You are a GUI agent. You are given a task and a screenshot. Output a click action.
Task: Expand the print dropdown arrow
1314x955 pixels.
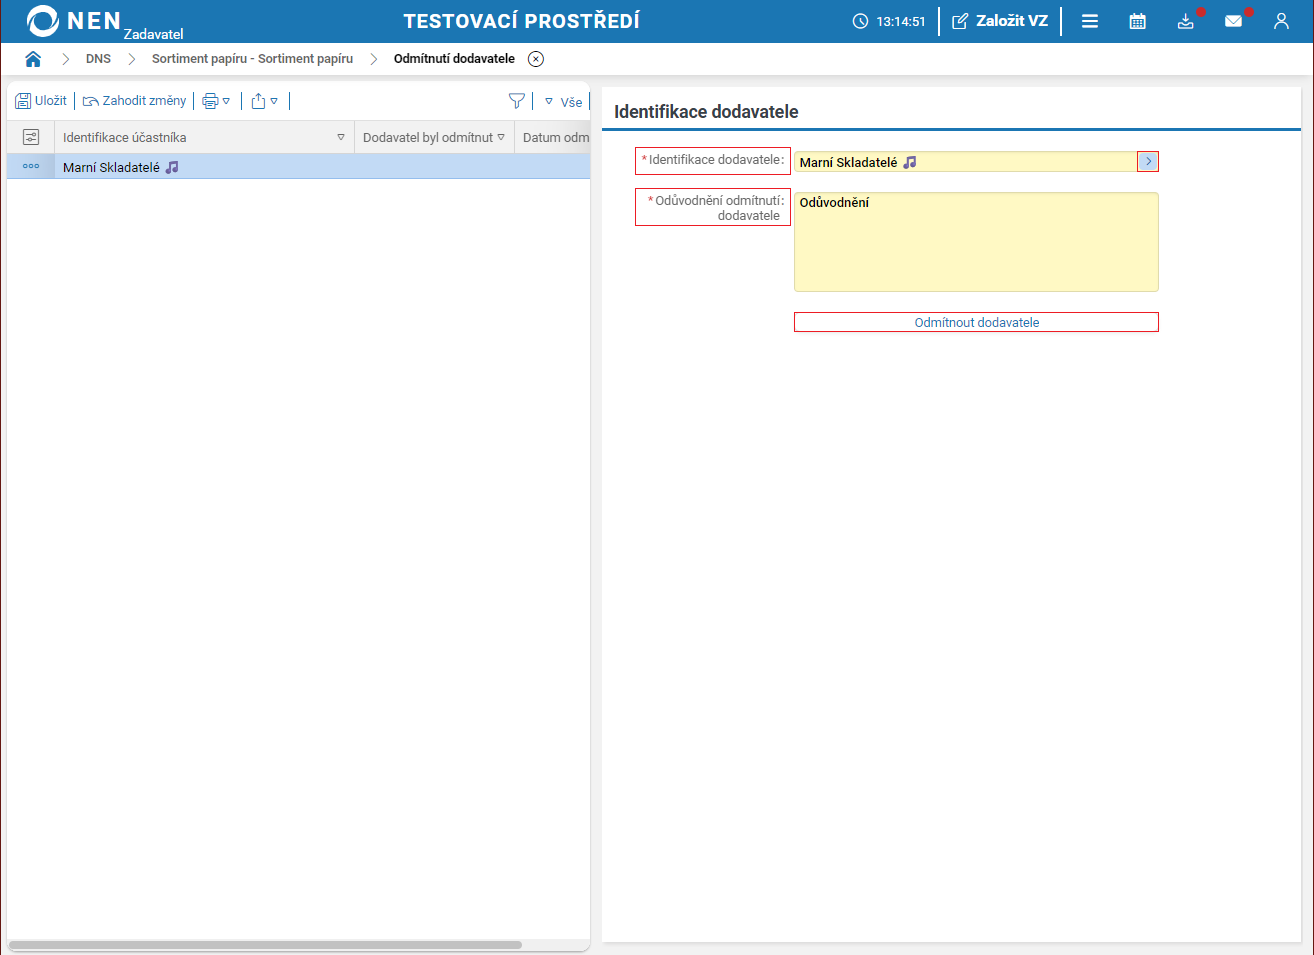[226, 101]
